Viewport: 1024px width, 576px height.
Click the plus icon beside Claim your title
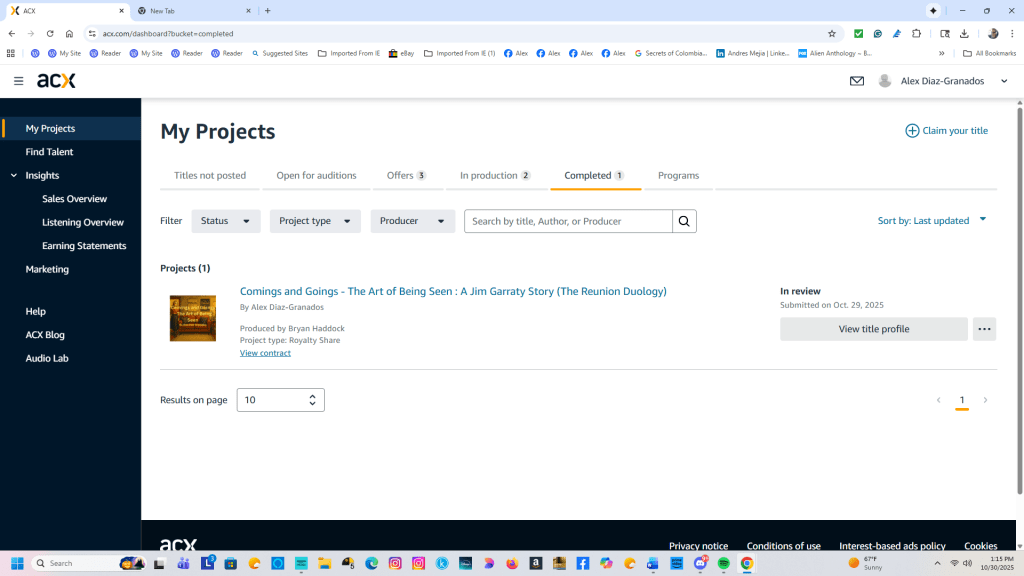pos(912,131)
